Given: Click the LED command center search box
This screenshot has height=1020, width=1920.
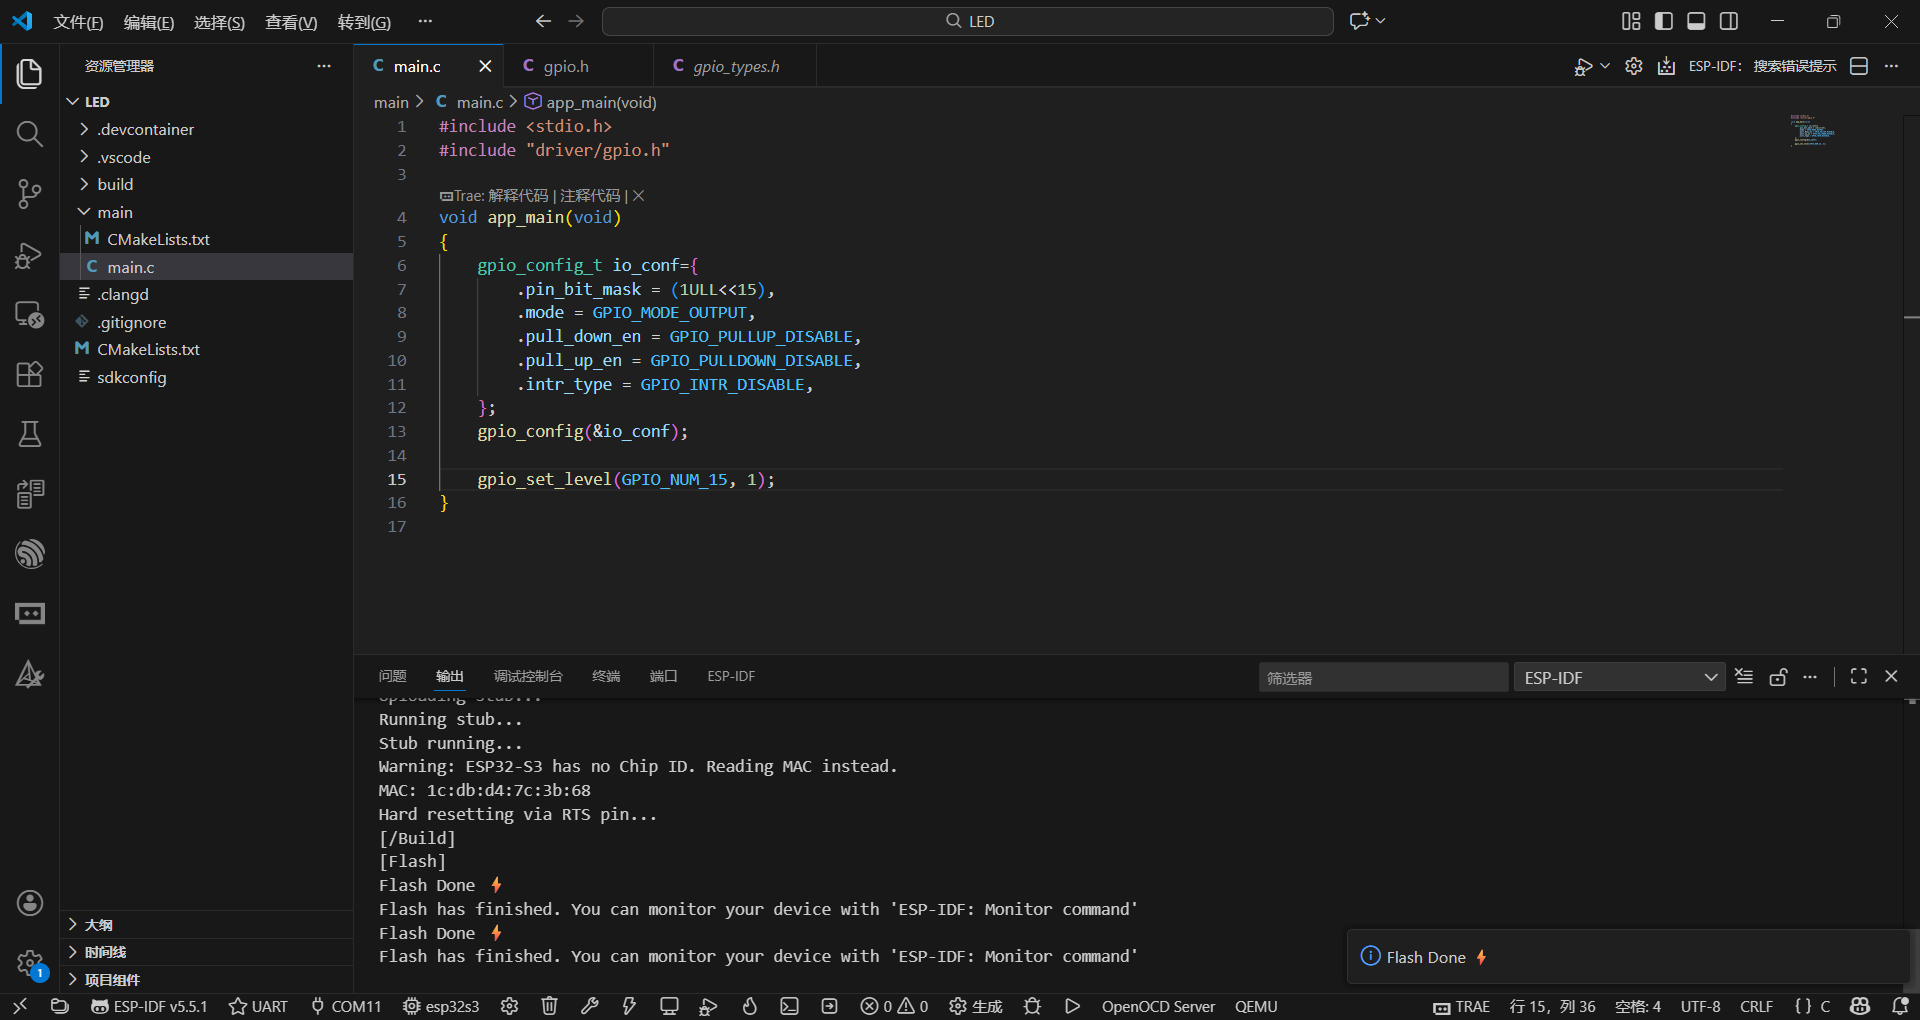Looking at the screenshot, I should [x=967, y=21].
